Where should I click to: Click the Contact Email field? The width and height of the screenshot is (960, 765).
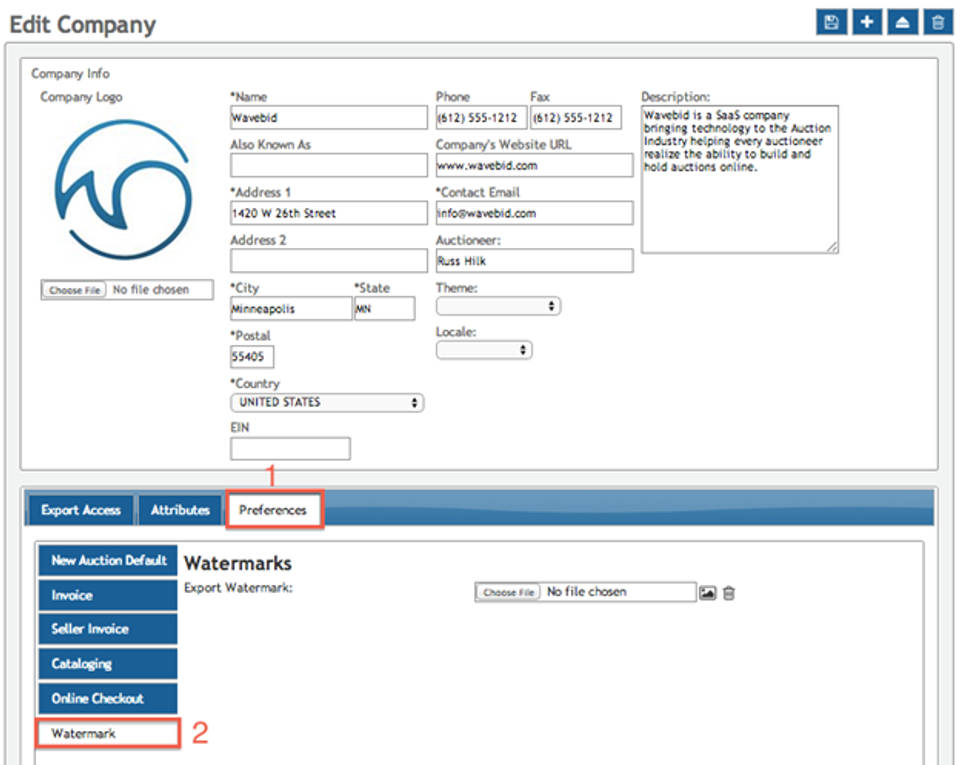[534, 213]
